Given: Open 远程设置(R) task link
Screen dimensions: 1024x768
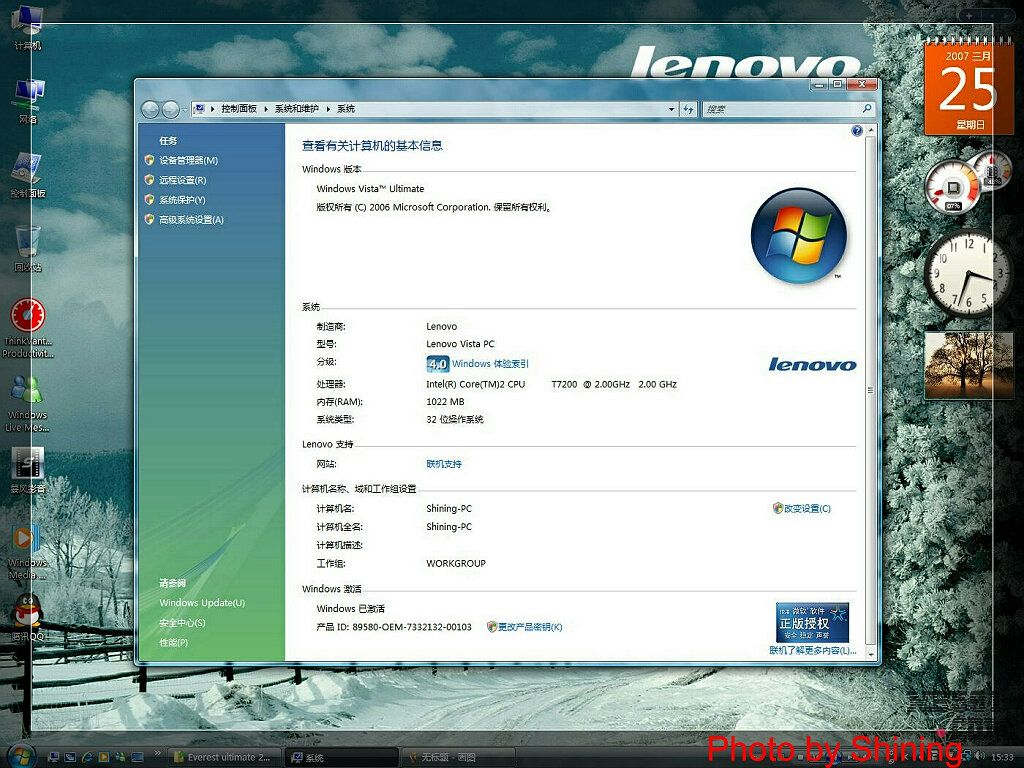Looking at the screenshot, I should pos(182,180).
